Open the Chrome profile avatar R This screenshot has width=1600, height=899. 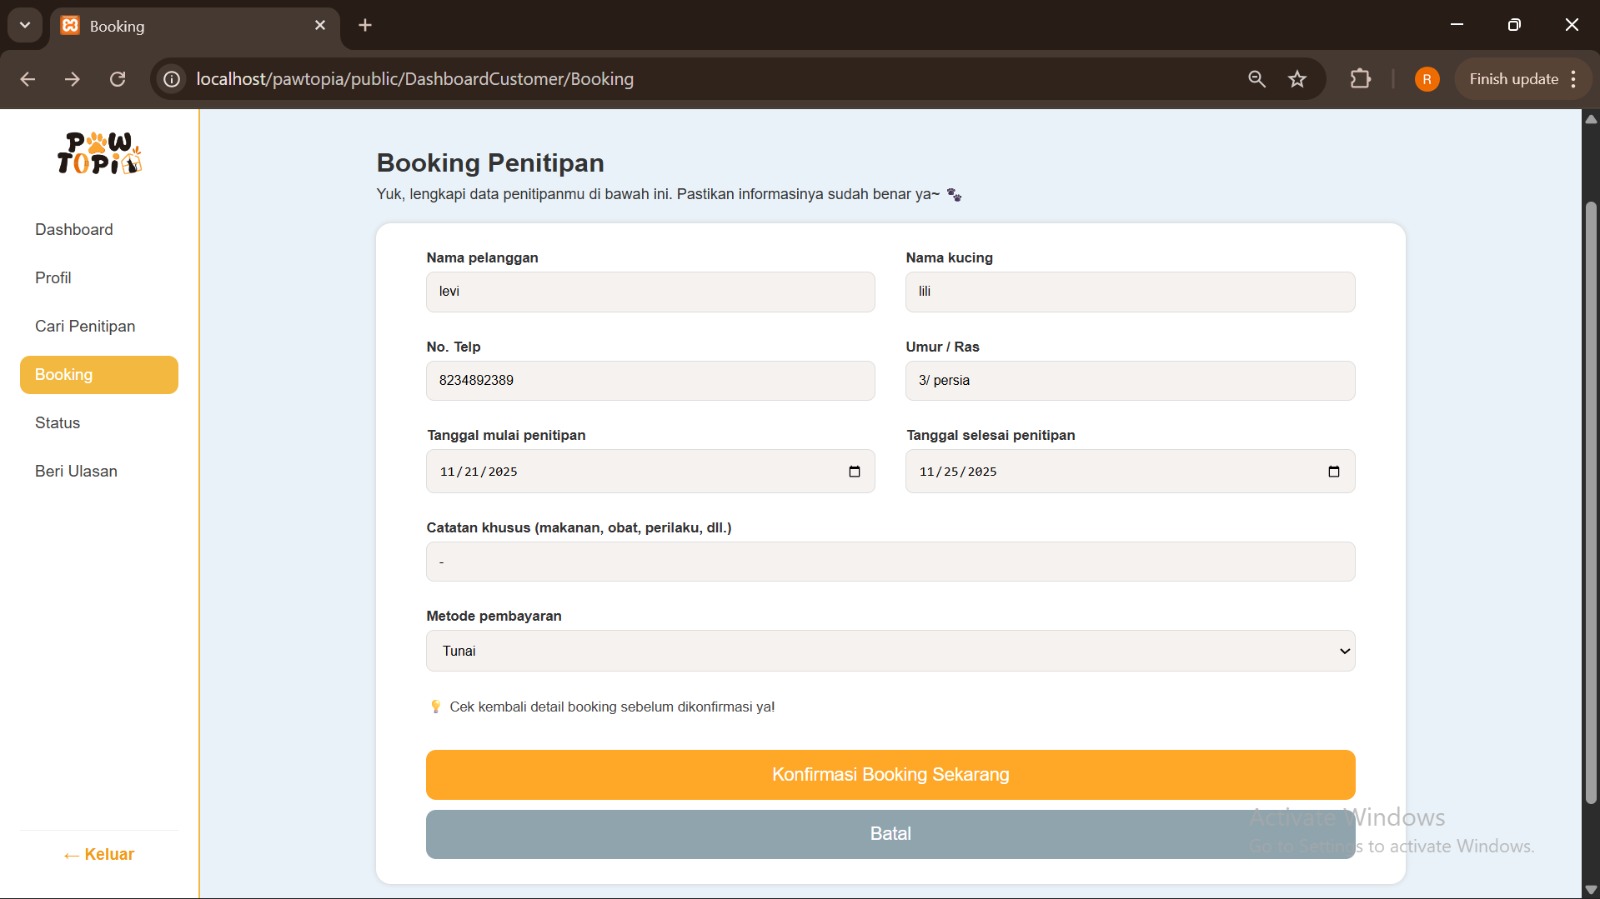(x=1427, y=79)
